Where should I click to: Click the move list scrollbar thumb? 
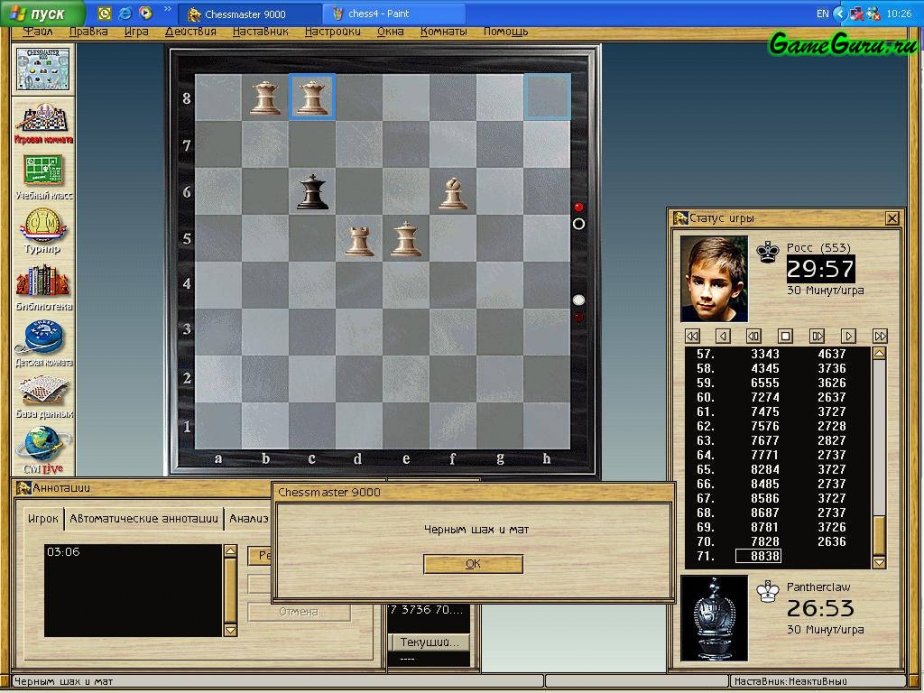click(x=879, y=535)
